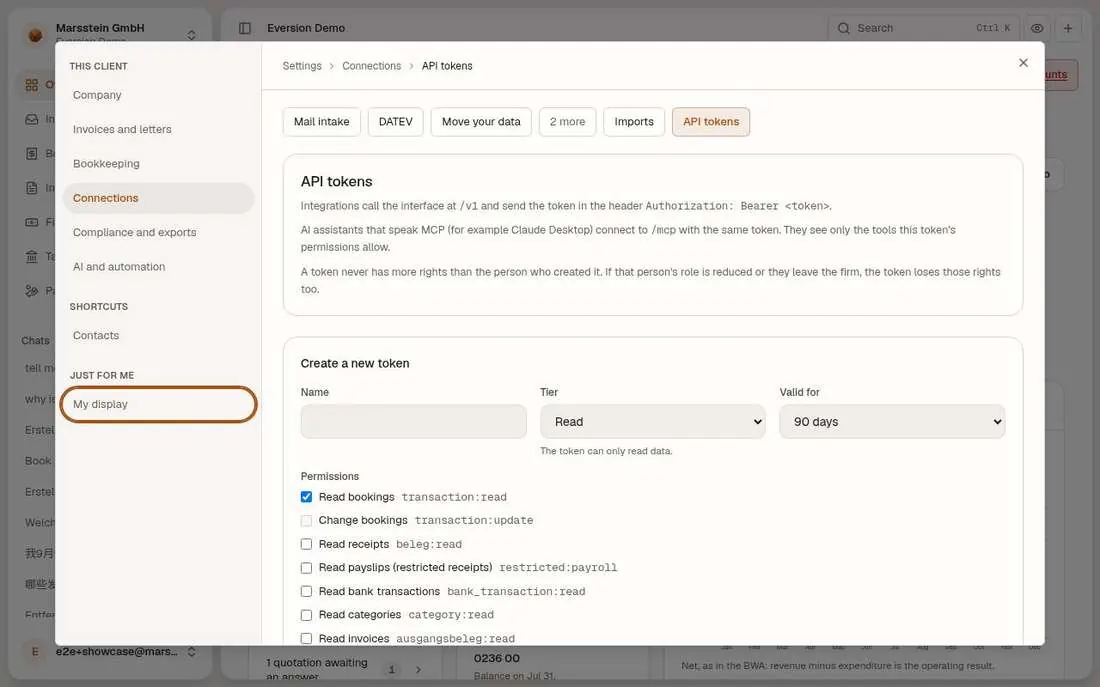Image resolution: width=1100 pixels, height=687 pixels.
Task: Check the Read payslips (restricted receipts) checkbox
Action: pos(307,568)
